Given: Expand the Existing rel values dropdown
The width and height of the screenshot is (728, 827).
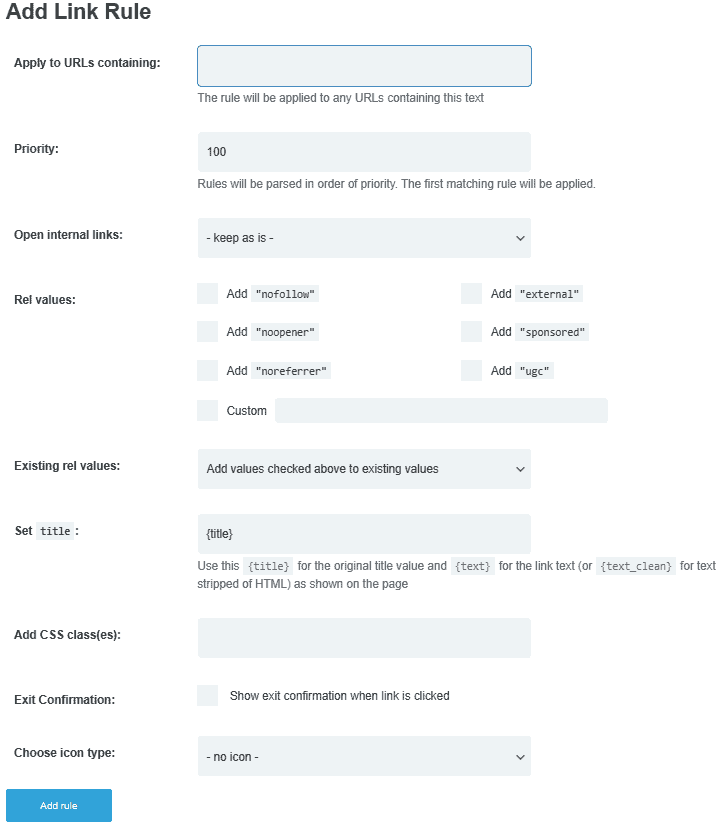Looking at the screenshot, I should [364, 469].
